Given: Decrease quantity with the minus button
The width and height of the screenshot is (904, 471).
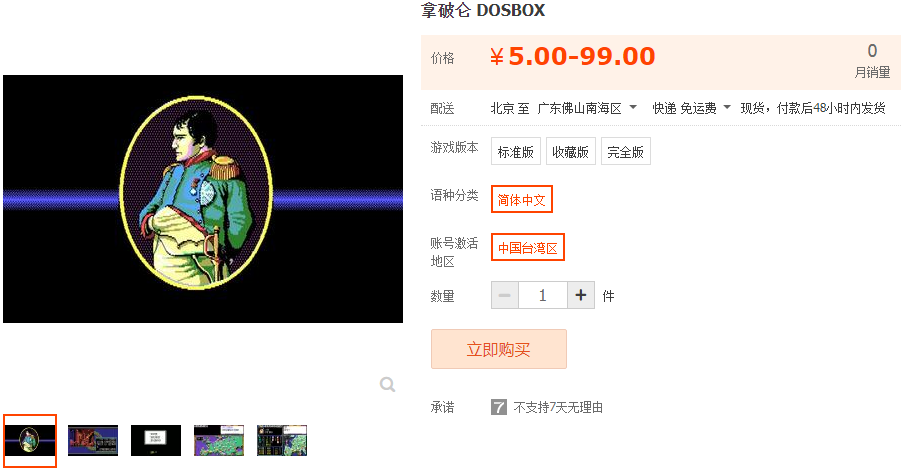Looking at the screenshot, I should click(x=505, y=295).
